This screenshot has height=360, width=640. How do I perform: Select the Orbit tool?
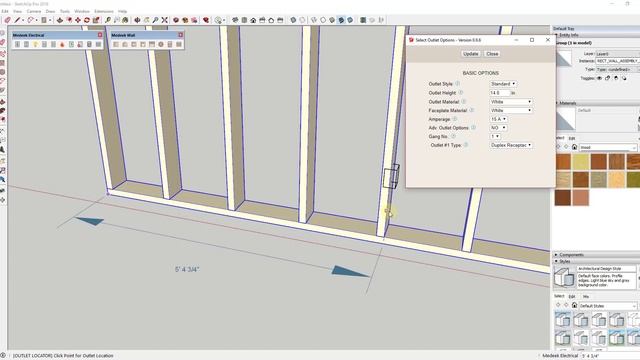(137, 20)
